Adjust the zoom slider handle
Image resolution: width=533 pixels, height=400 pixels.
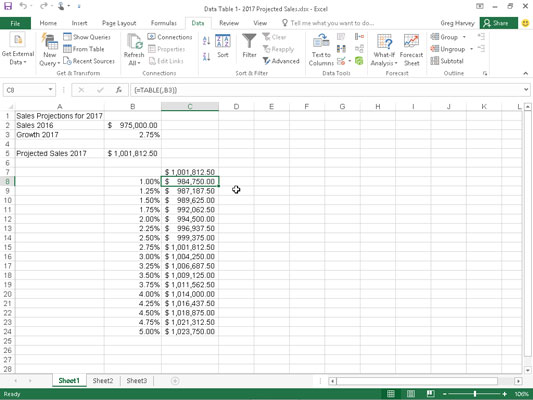[475, 394]
